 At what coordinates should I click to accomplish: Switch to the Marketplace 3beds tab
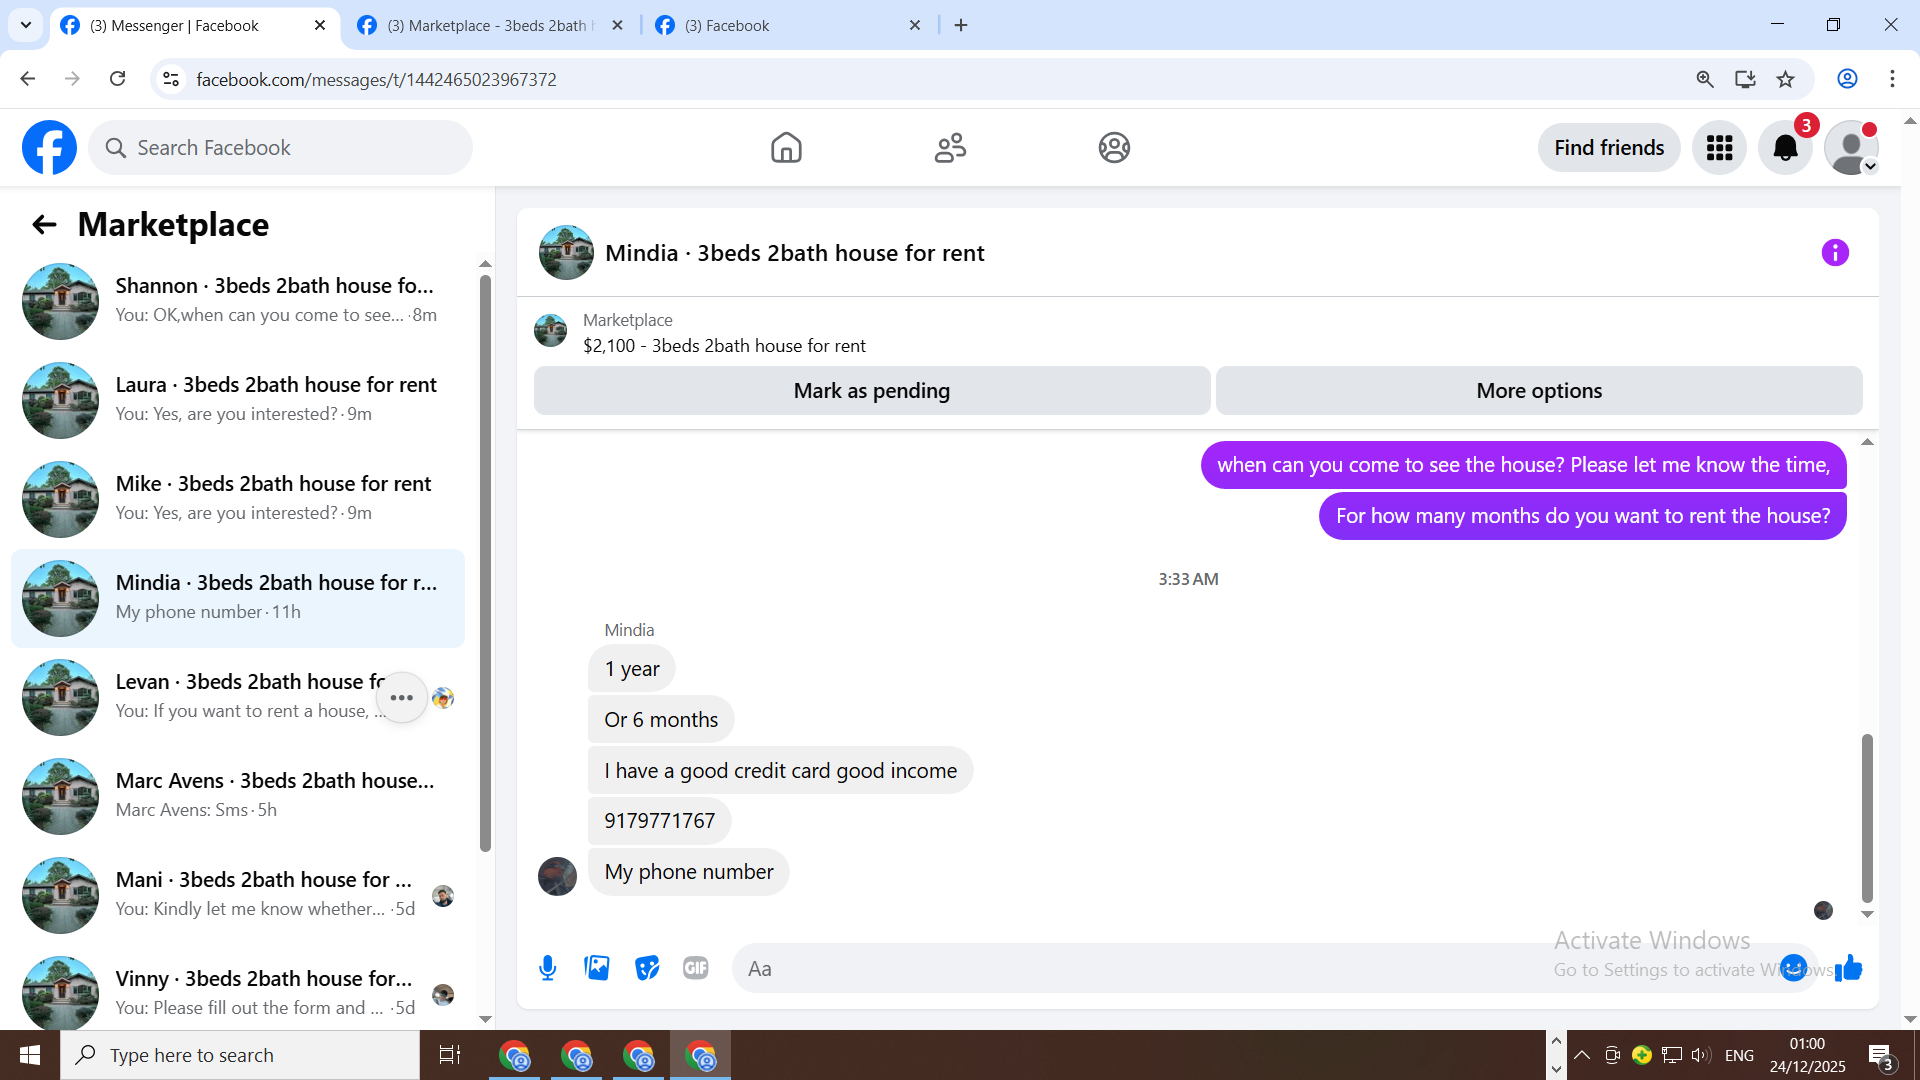tap(490, 25)
